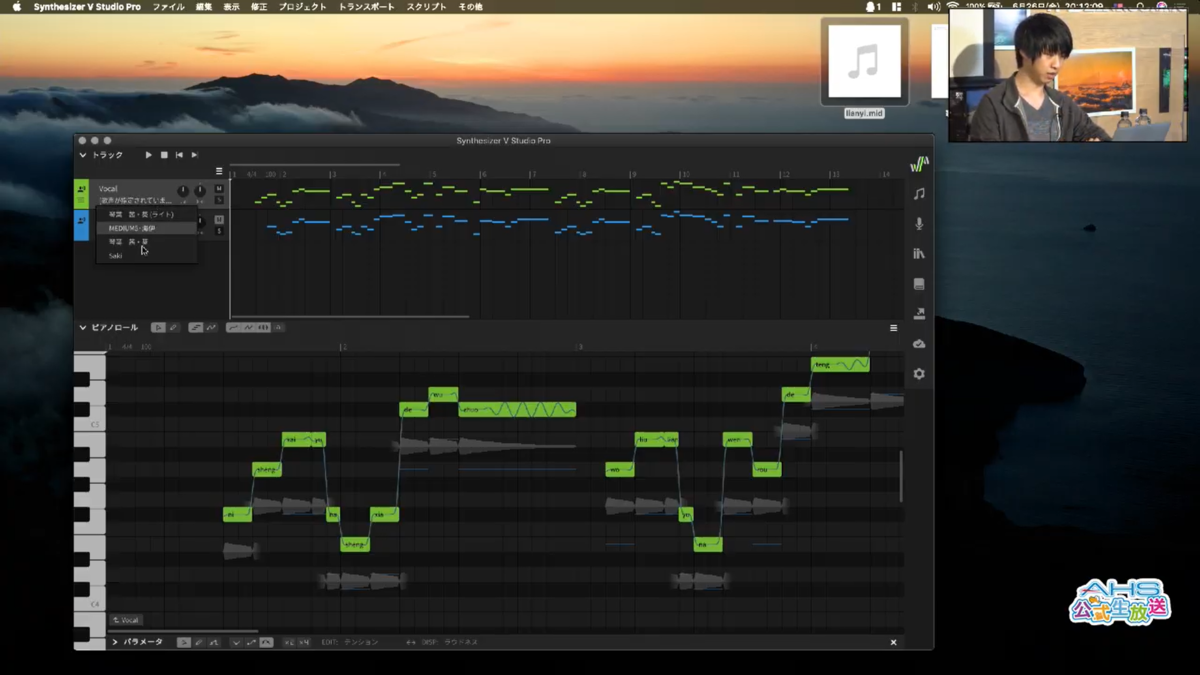Mute the second blue track

point(219,220)
